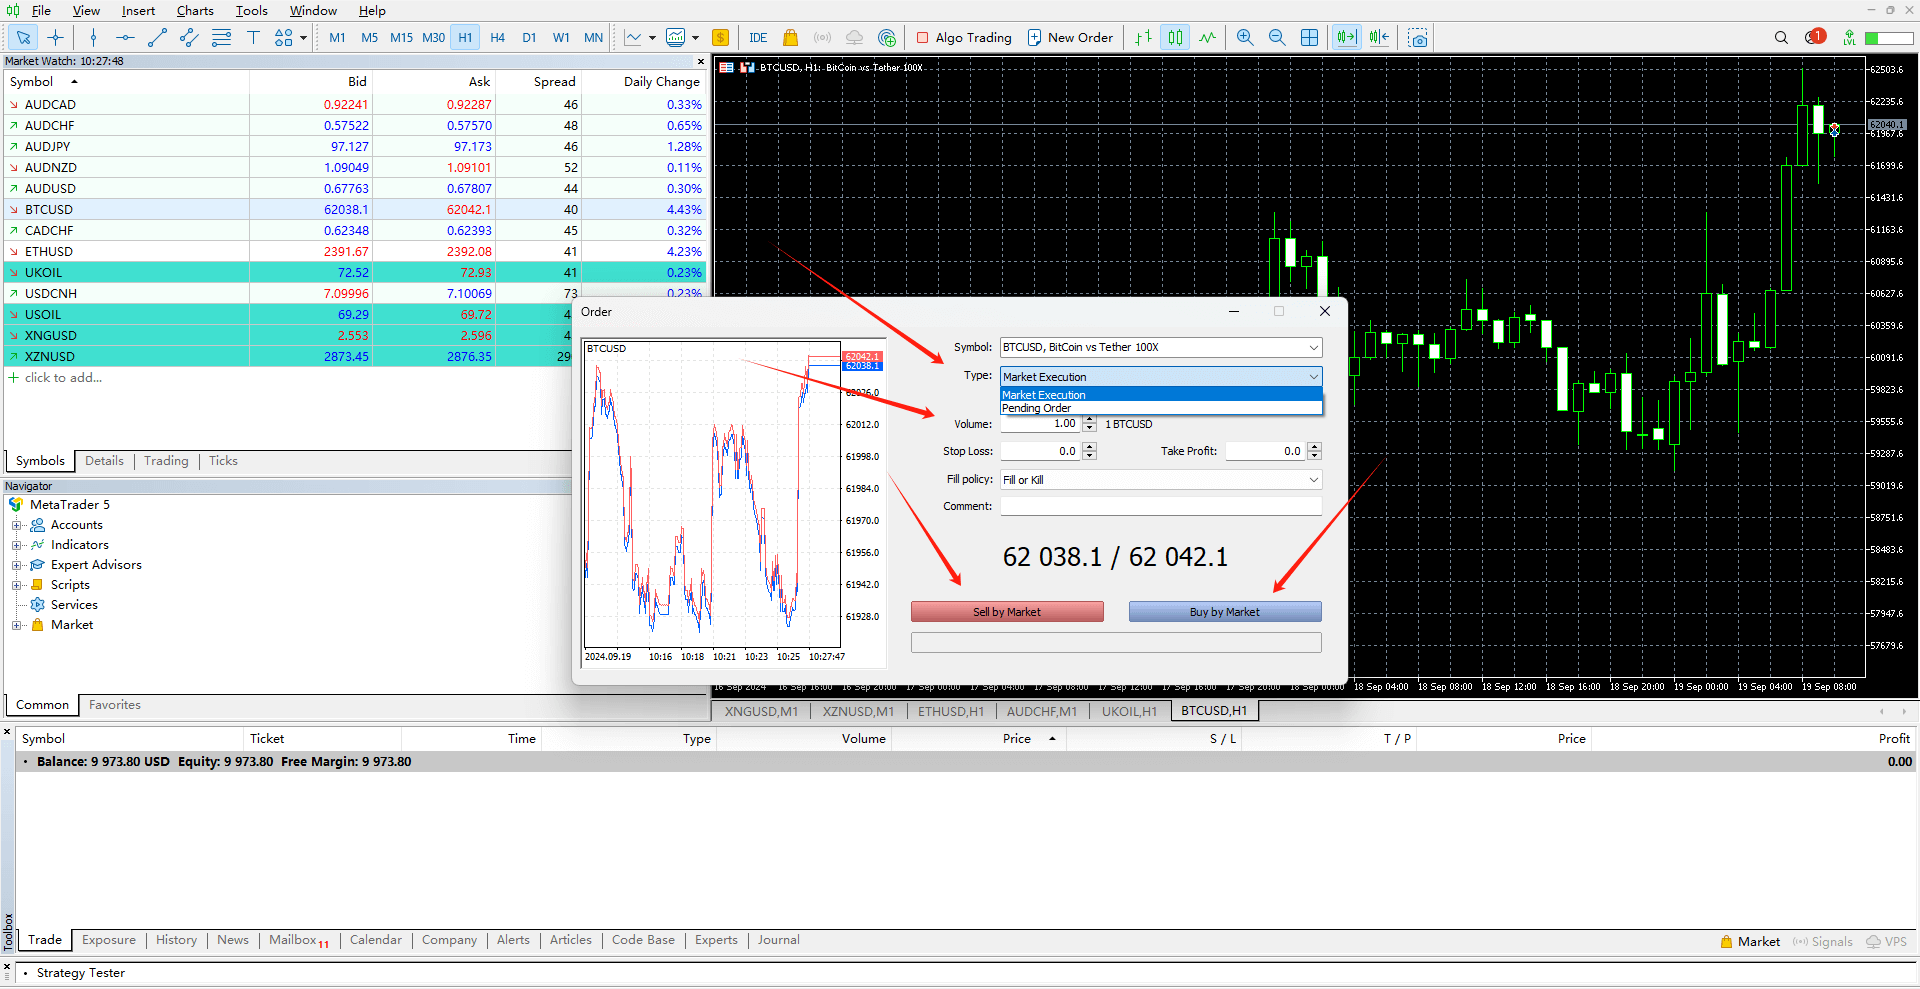Open the signals broadcast icon
The height and width of the screenshot is (989, 1920).
tap(822, 38)
